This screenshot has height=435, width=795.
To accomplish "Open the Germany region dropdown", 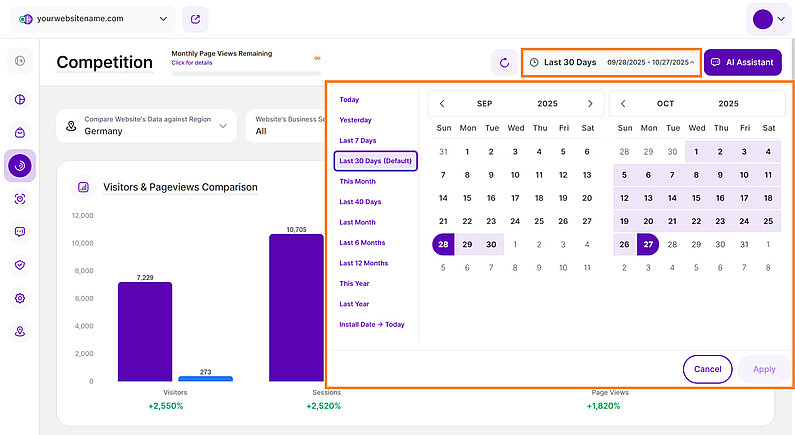I will coord(146,124).
